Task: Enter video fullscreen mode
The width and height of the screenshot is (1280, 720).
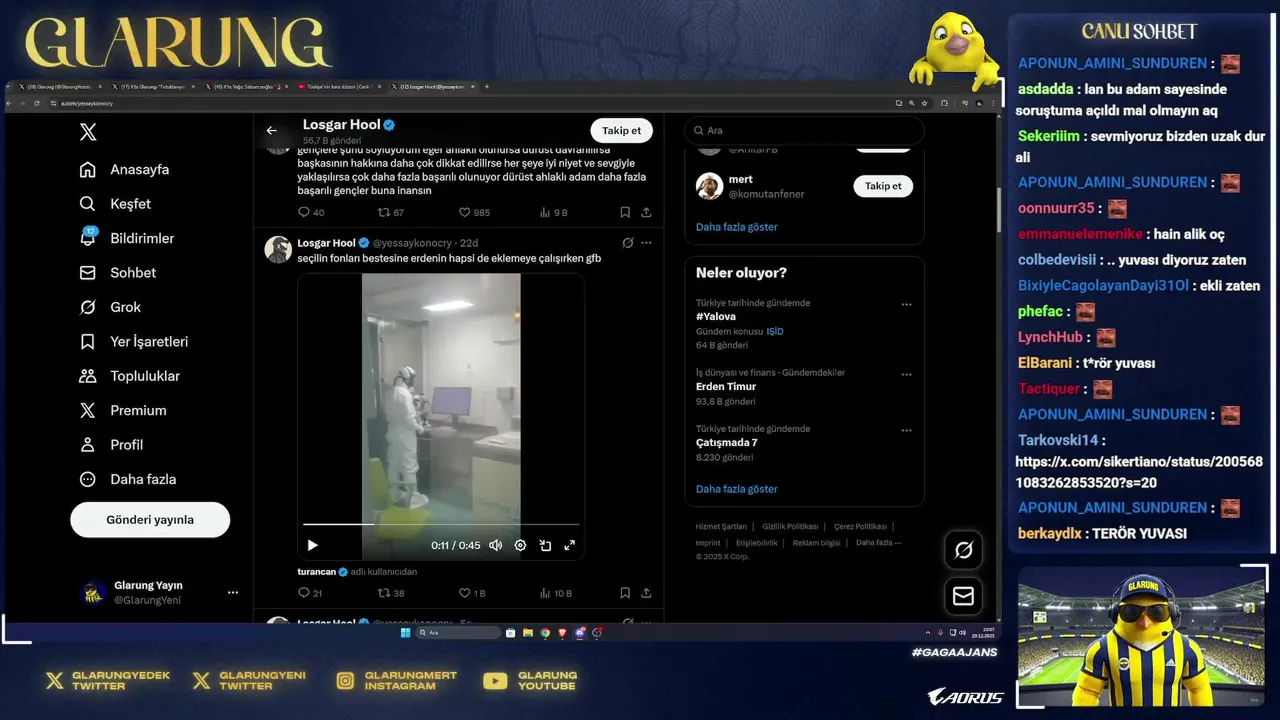Action: [x=570, y=545]
